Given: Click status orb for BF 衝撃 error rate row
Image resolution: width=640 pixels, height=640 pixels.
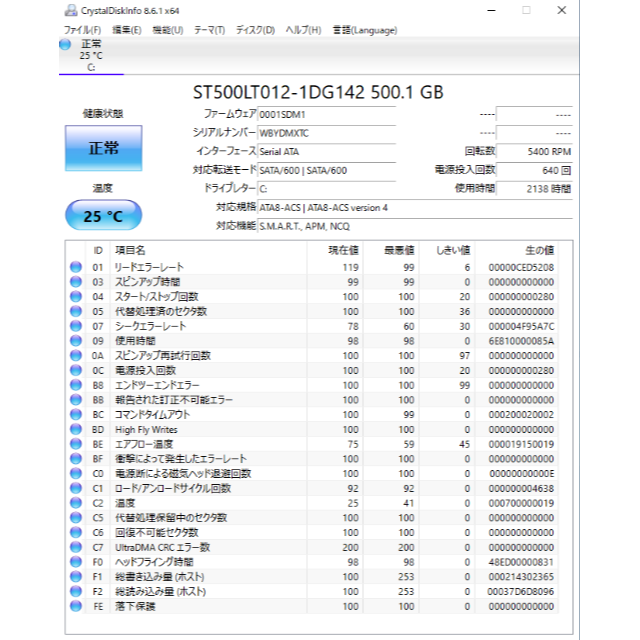Looking at the screenshot, I should click(76, 458).
